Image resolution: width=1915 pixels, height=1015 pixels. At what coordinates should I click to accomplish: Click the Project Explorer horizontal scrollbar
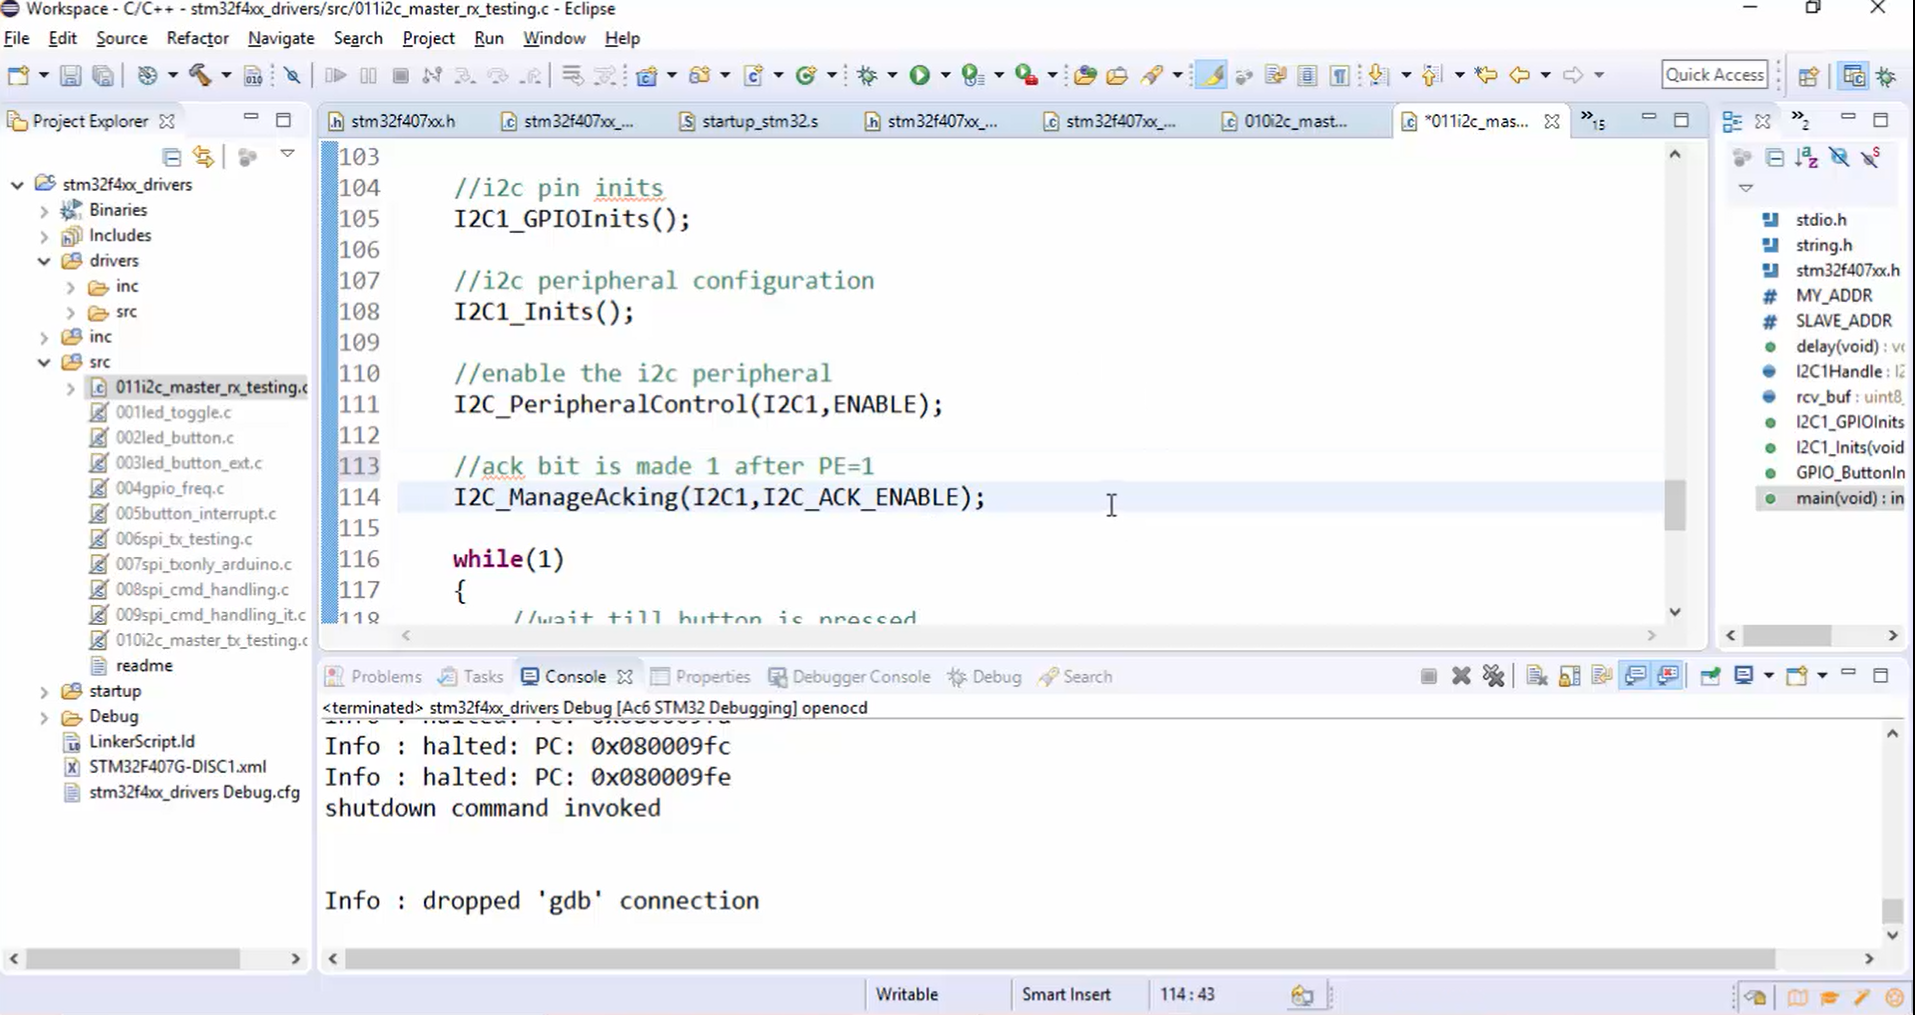133,959
